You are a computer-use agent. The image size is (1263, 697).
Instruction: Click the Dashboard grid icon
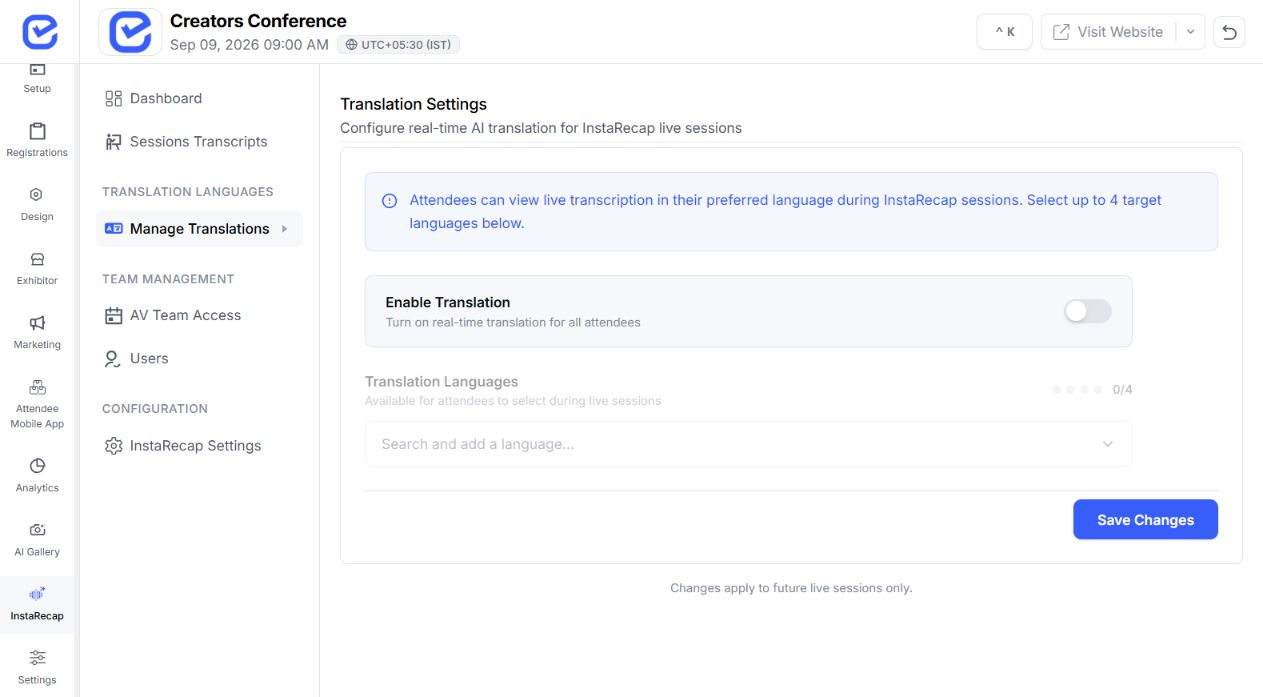tap(113, 98)
